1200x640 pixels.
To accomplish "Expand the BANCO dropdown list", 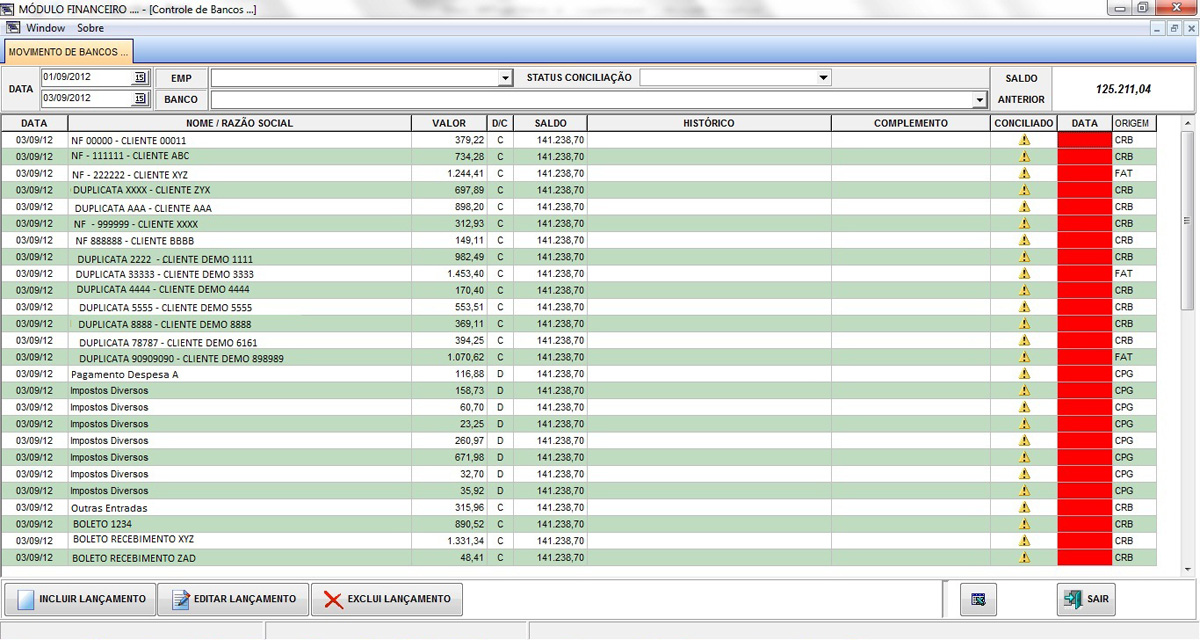I will (979, 100).
